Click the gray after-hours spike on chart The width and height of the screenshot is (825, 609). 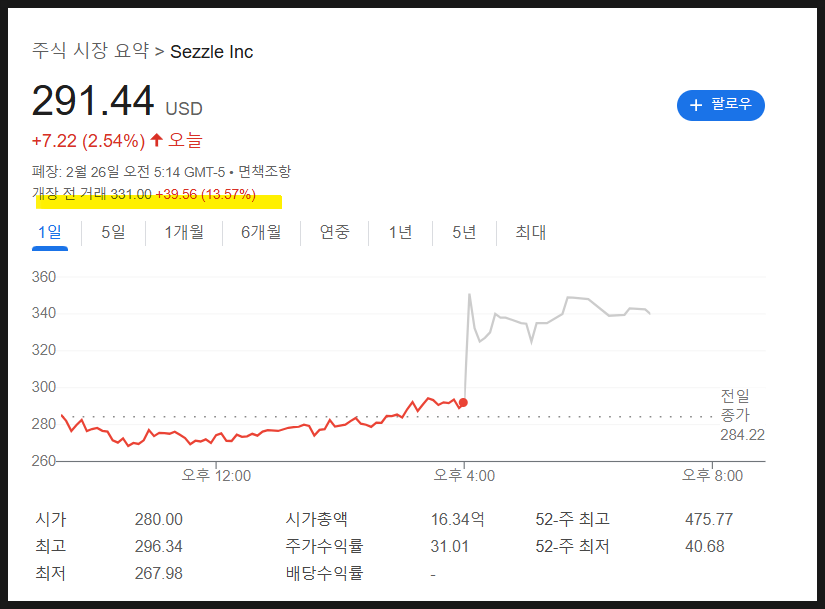point(470,295)
